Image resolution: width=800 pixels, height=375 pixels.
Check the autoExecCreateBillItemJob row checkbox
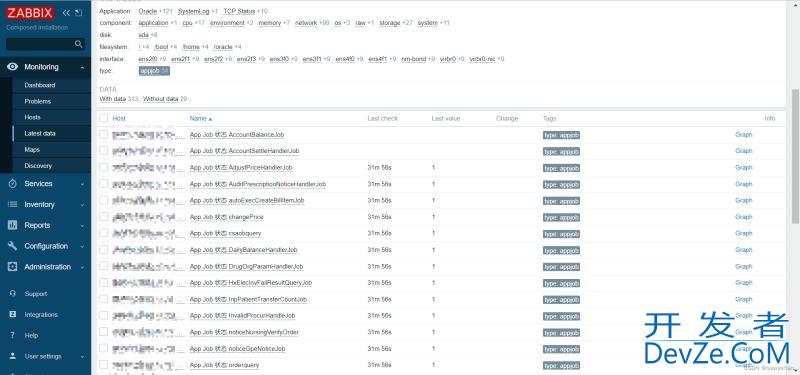click(x=104, y=201)
